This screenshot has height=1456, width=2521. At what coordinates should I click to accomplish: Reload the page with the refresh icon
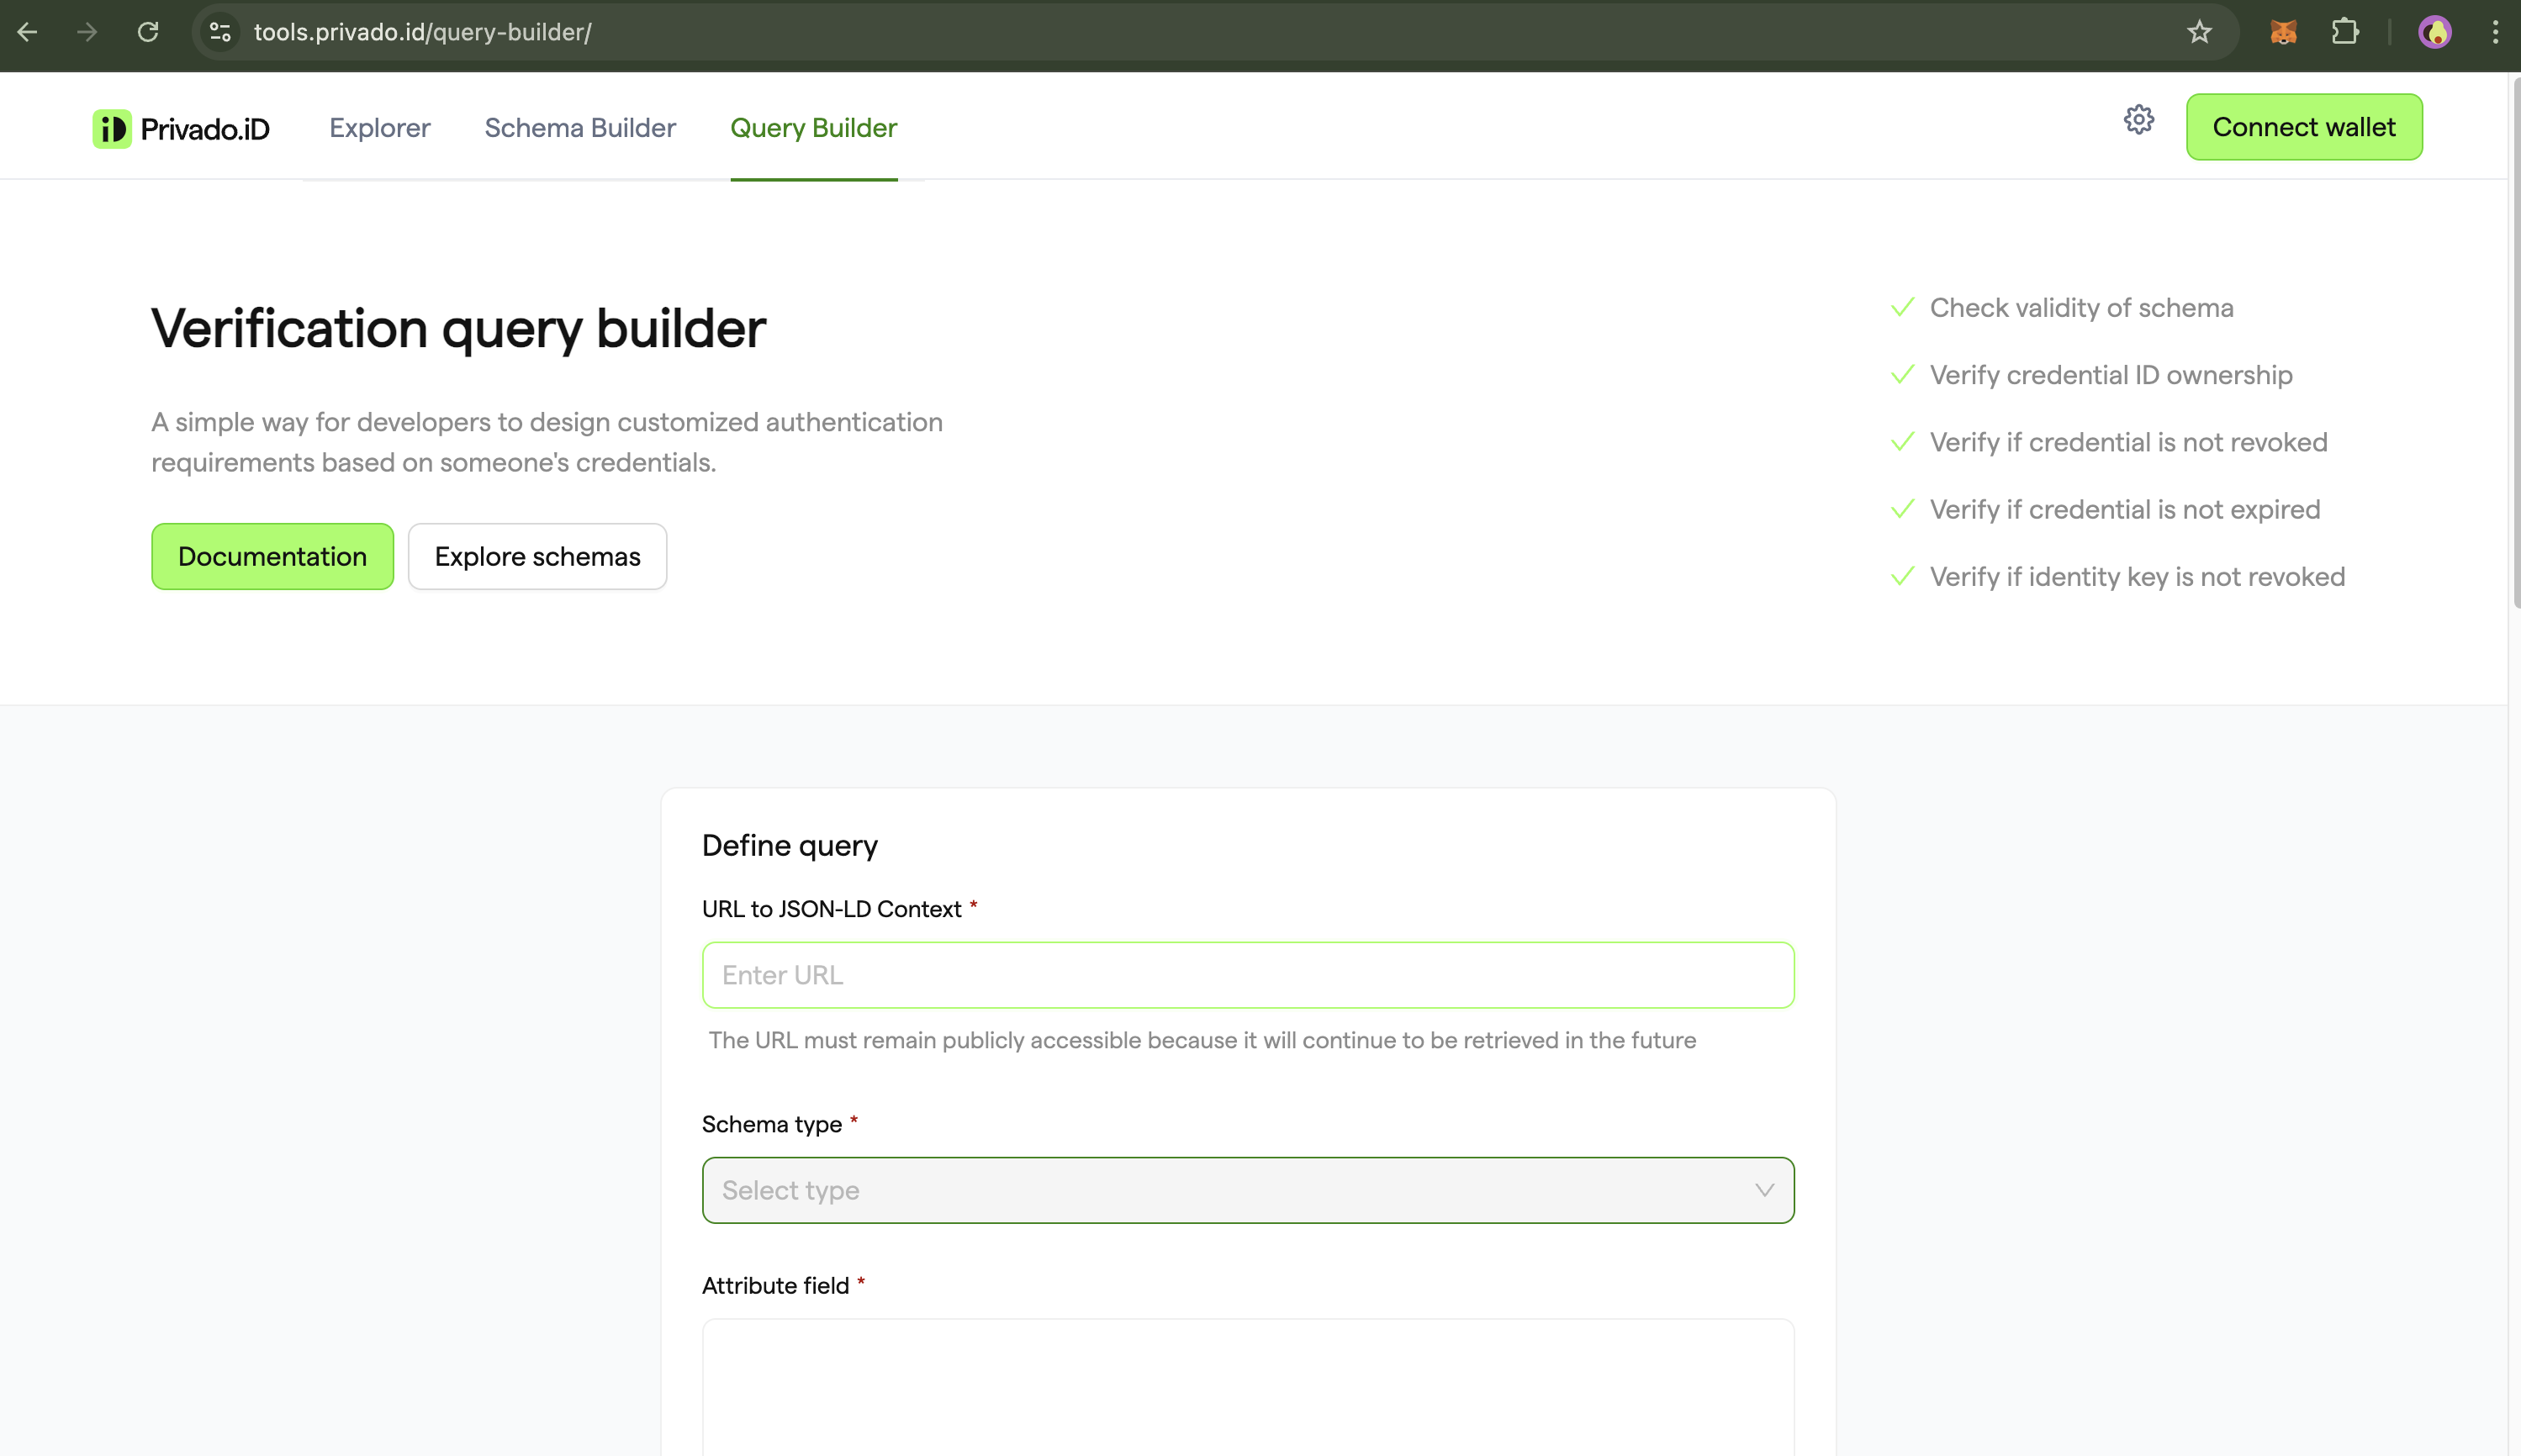[x=148, y=32]
